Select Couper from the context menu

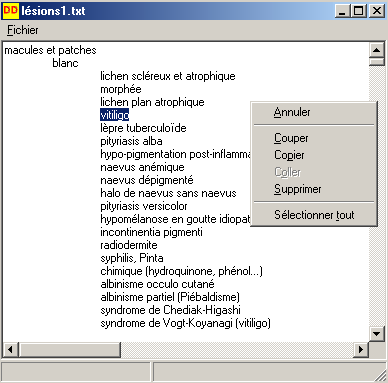click(291, 138)
